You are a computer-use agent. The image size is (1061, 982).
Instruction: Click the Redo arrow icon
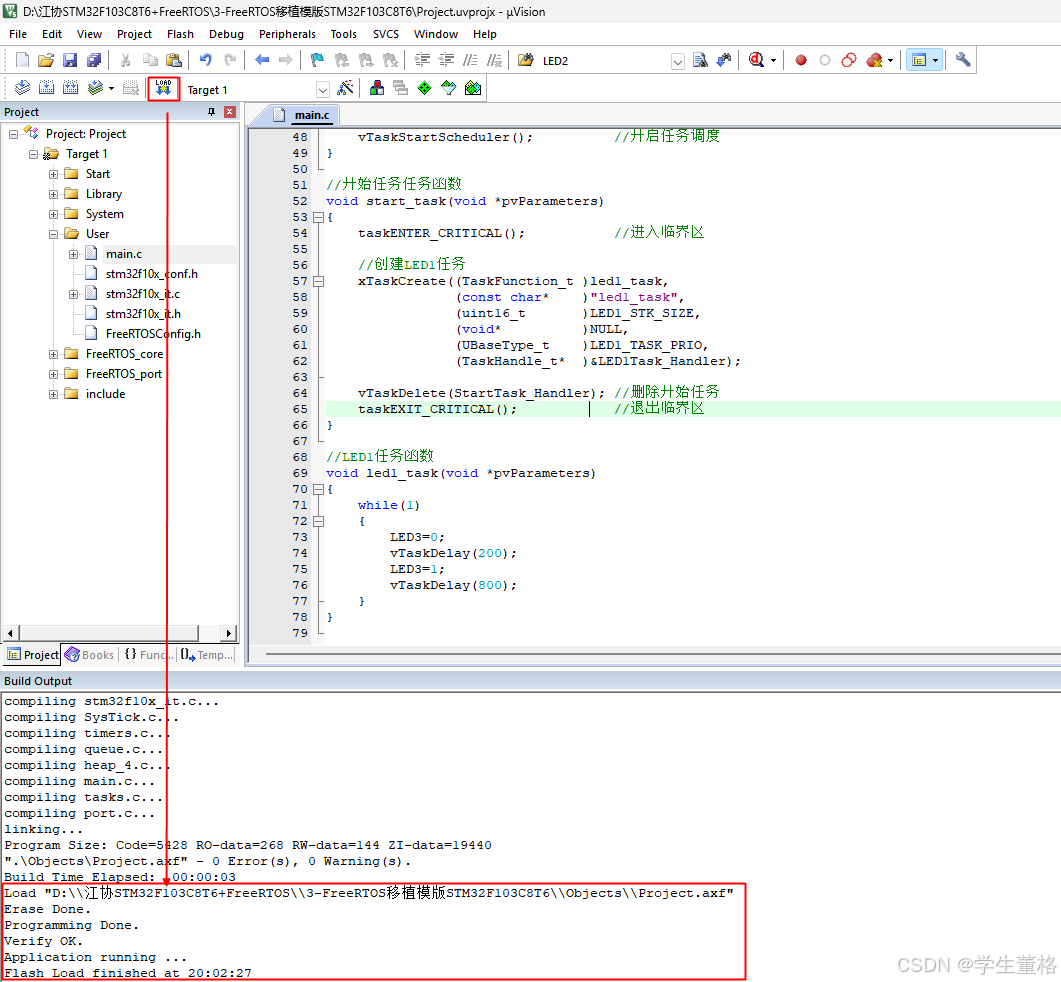(230, 60)
